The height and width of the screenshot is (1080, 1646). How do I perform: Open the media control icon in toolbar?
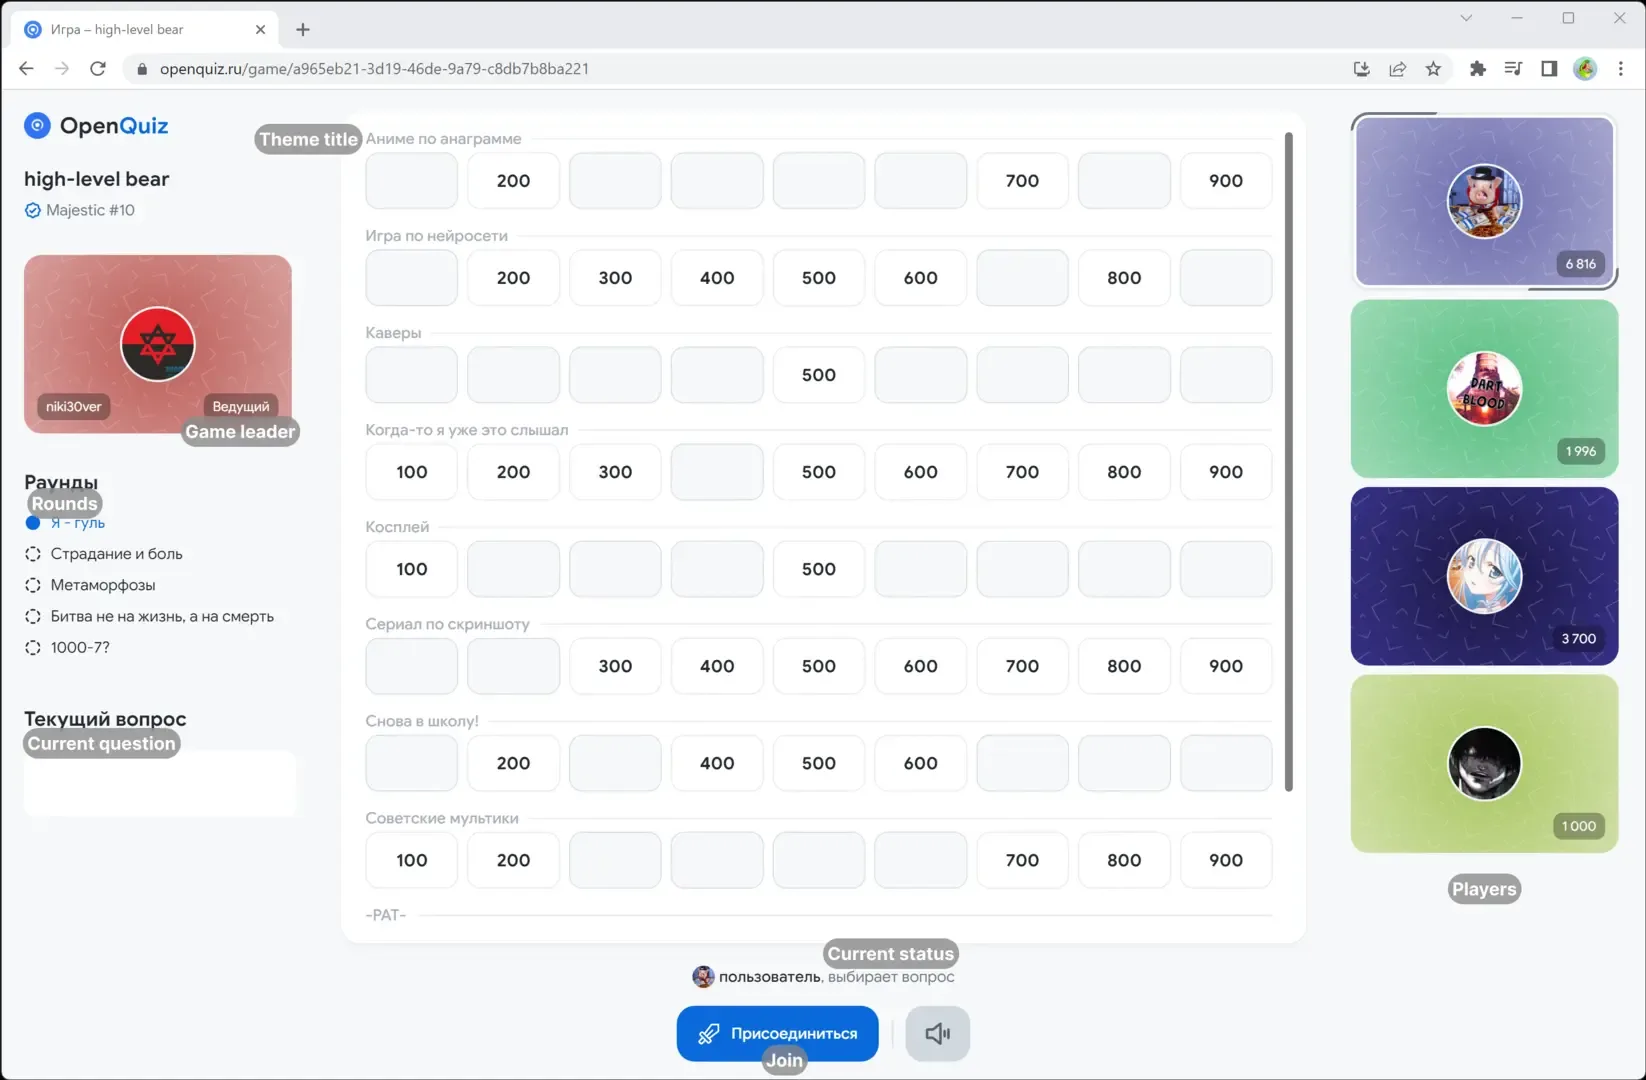pos(1513,68)
